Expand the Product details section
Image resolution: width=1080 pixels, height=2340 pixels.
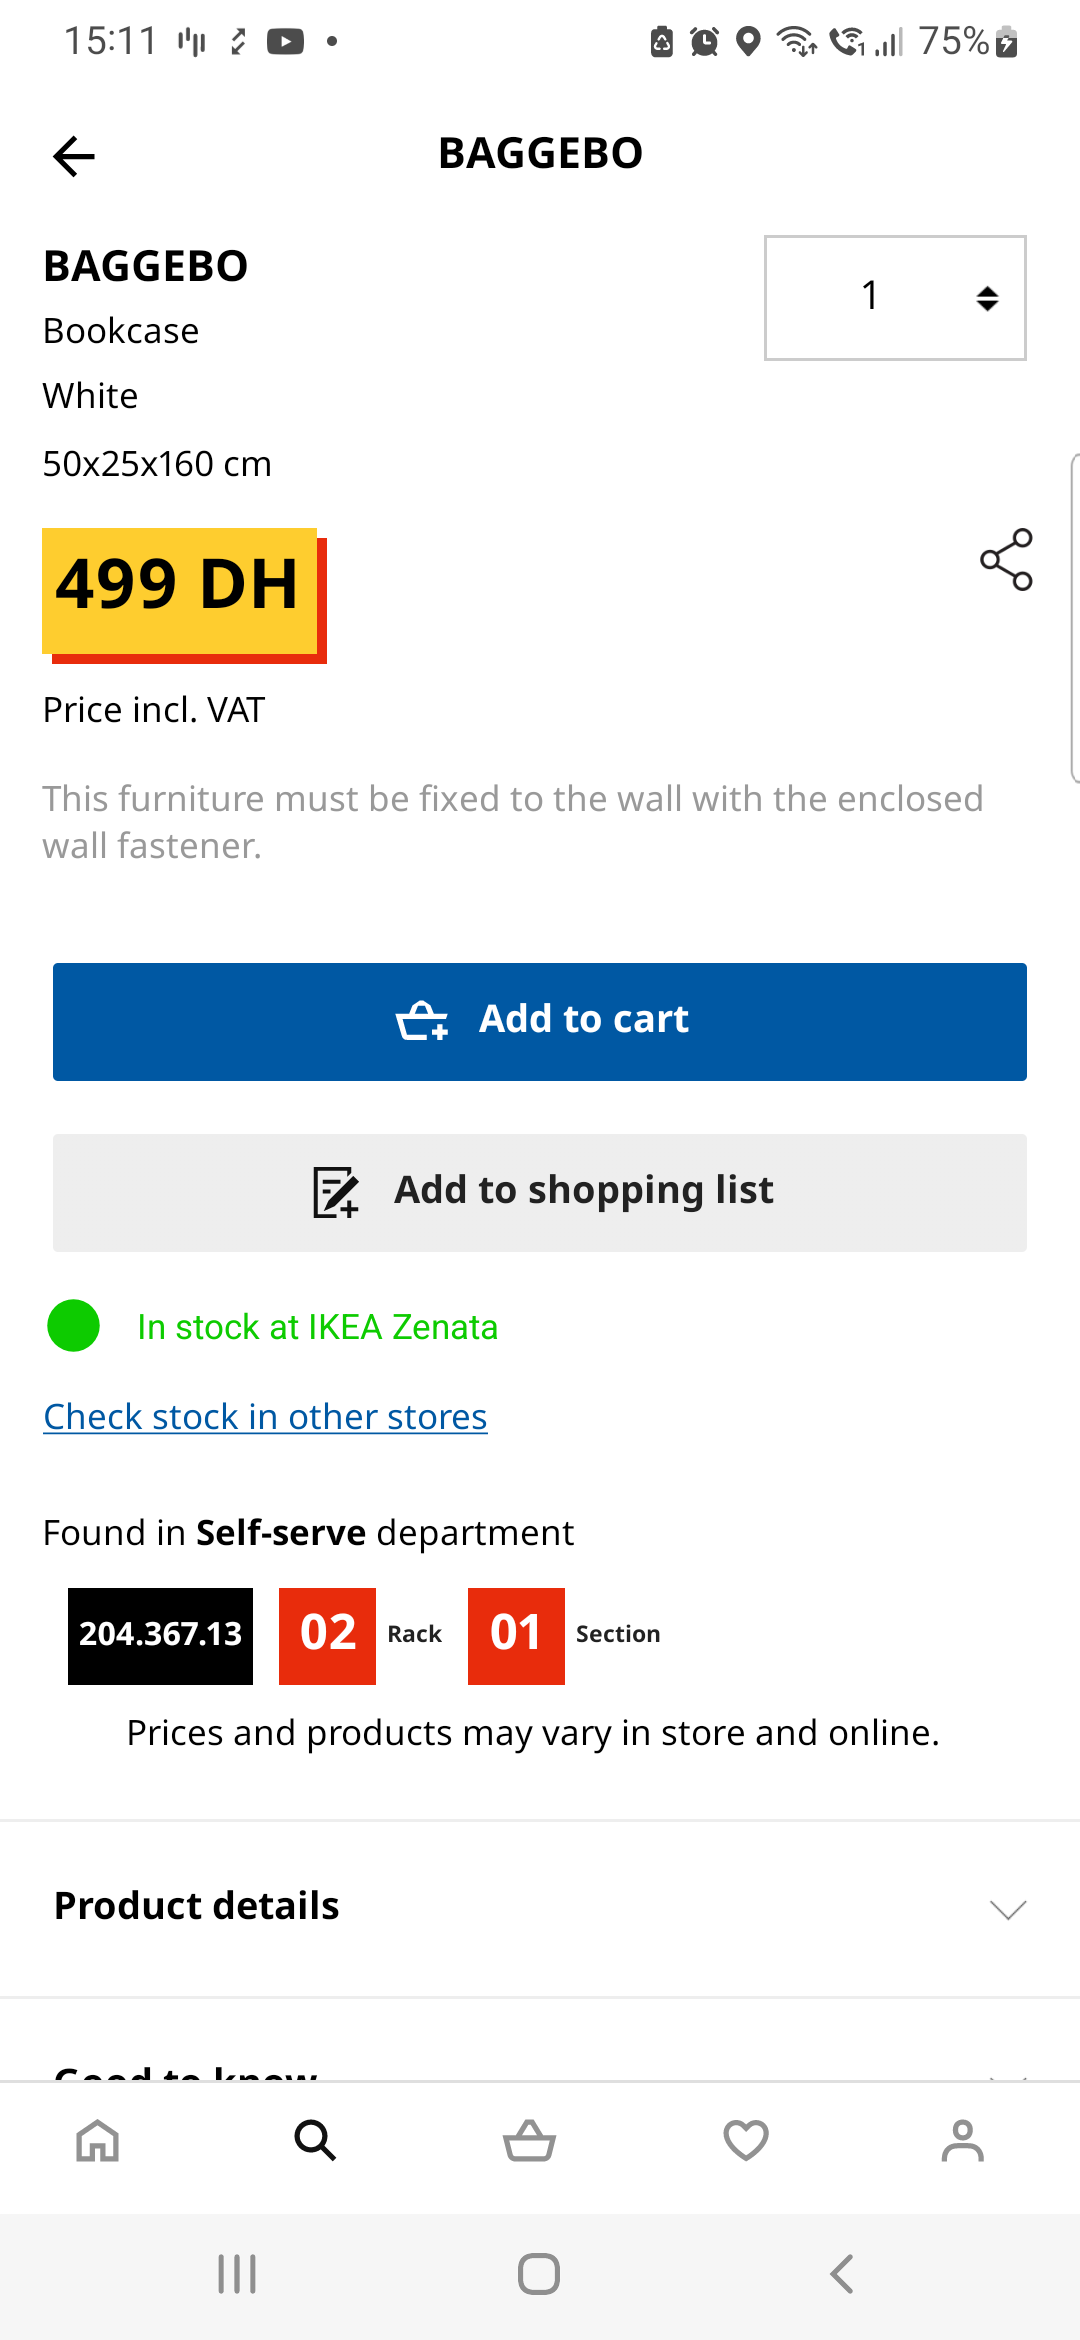[540, 1908]
